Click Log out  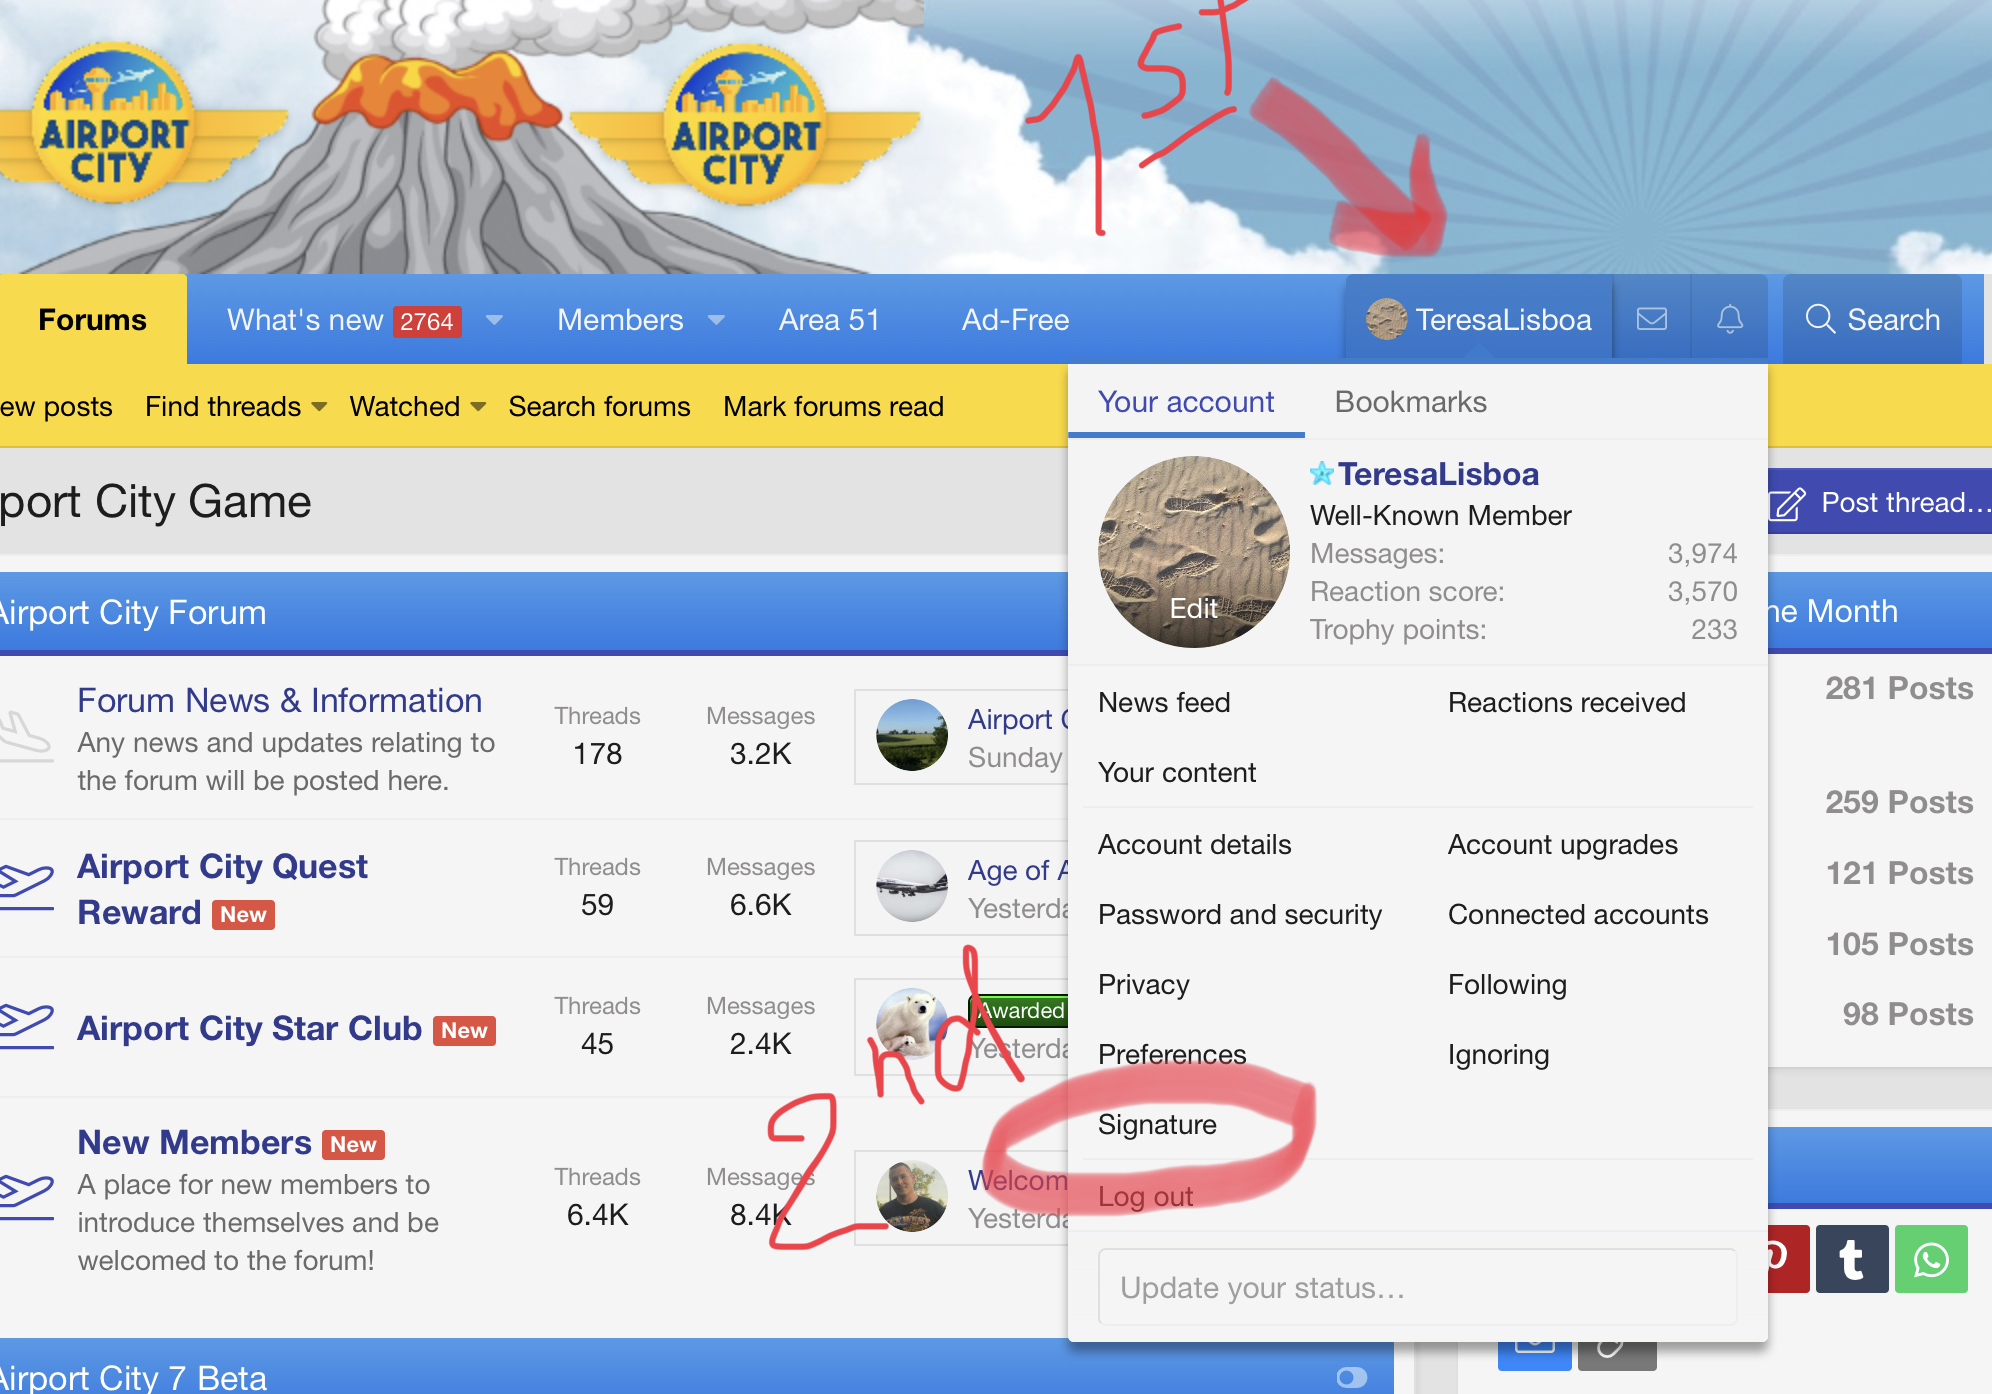1145,1196
